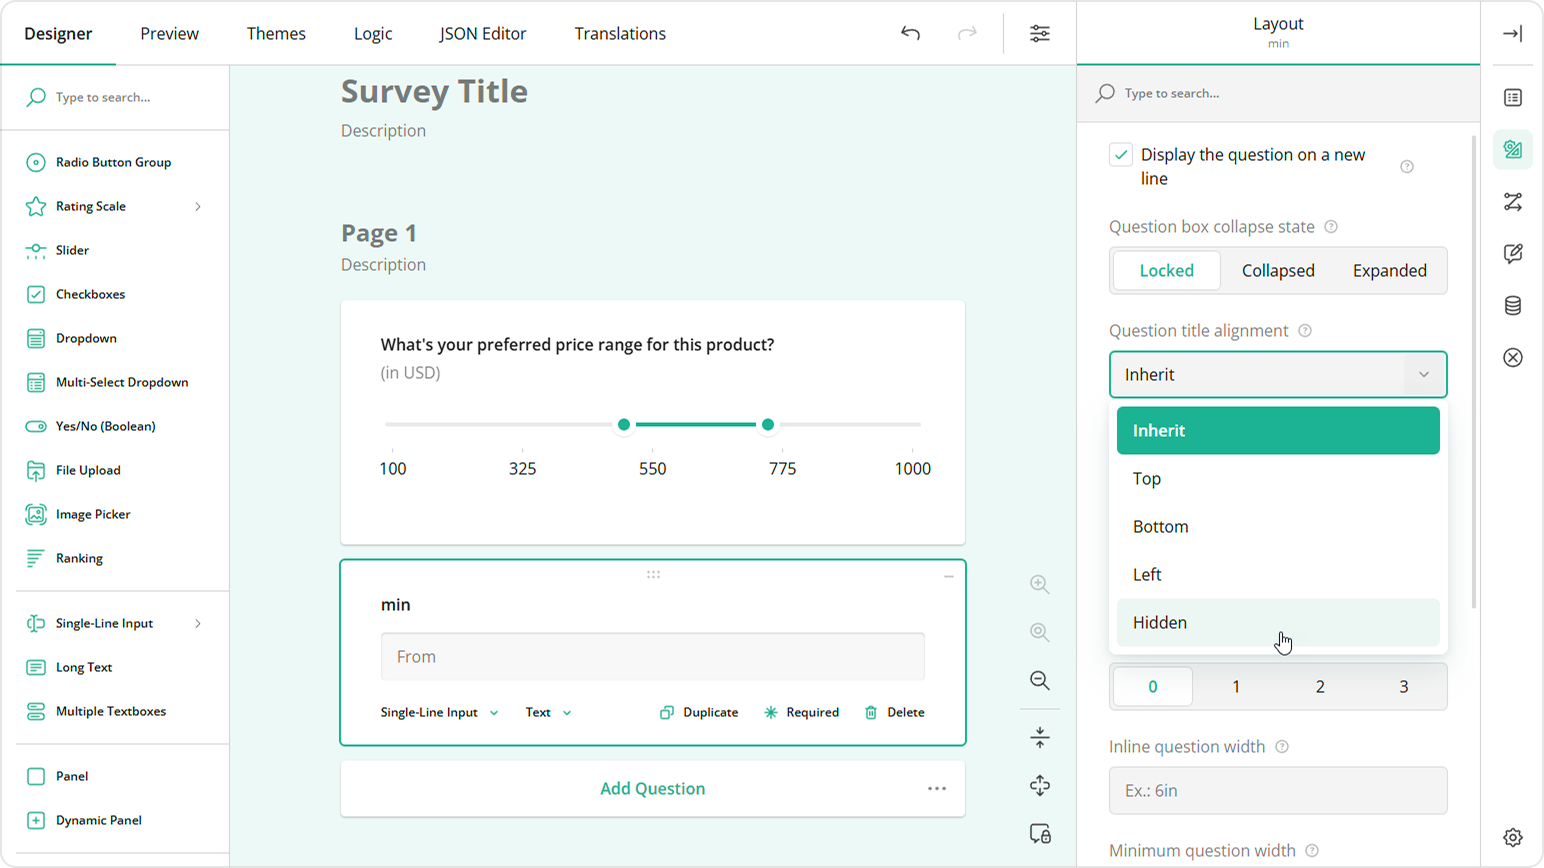1544x868 pixels.
Task: Open survey settings sliders icon
Action: (x=1040, y=33)
